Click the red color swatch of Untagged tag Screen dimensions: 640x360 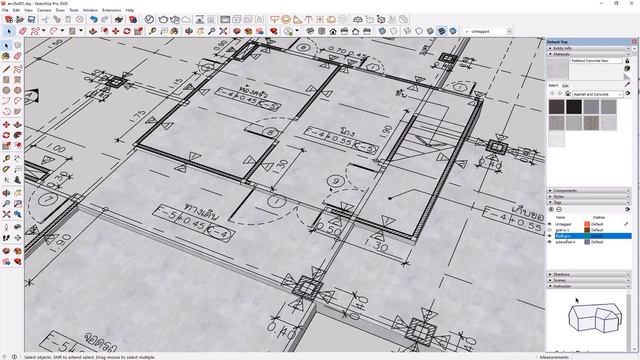tap(587, 224)
